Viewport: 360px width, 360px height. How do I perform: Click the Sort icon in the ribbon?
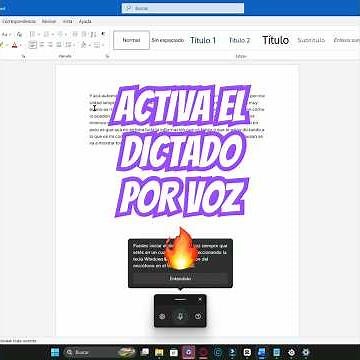[x=93, y=34]
